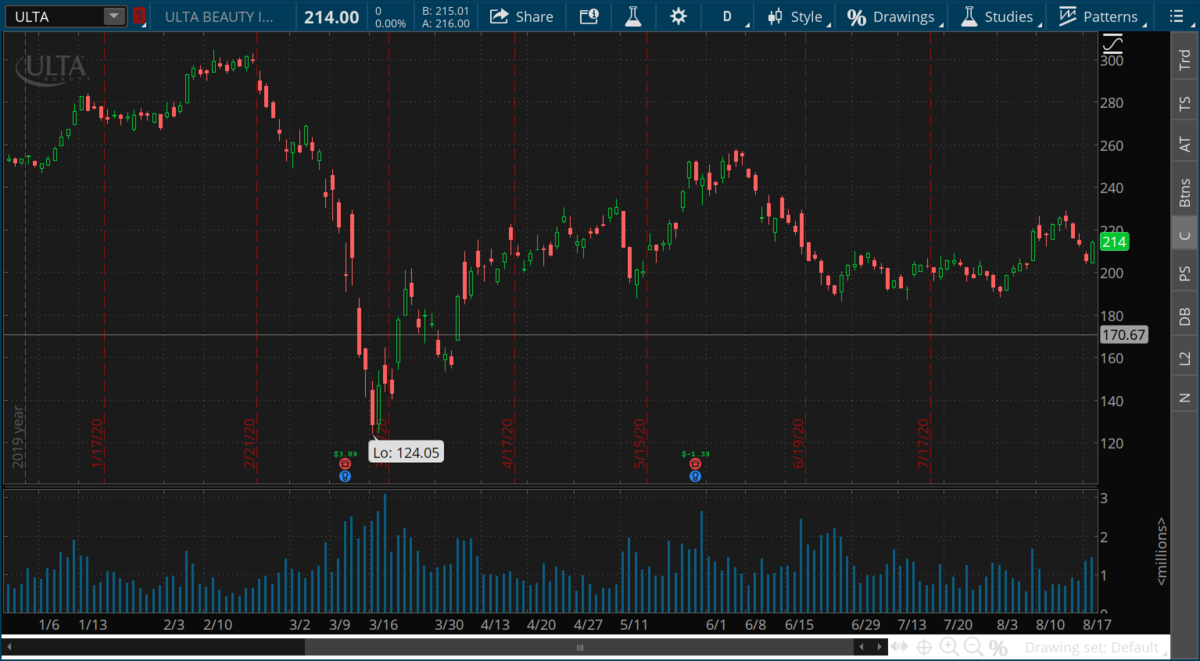Viewport: 1200px width, 661px height.
Task: Open the Patterns menu
Action: click(x=1100, y=16)
